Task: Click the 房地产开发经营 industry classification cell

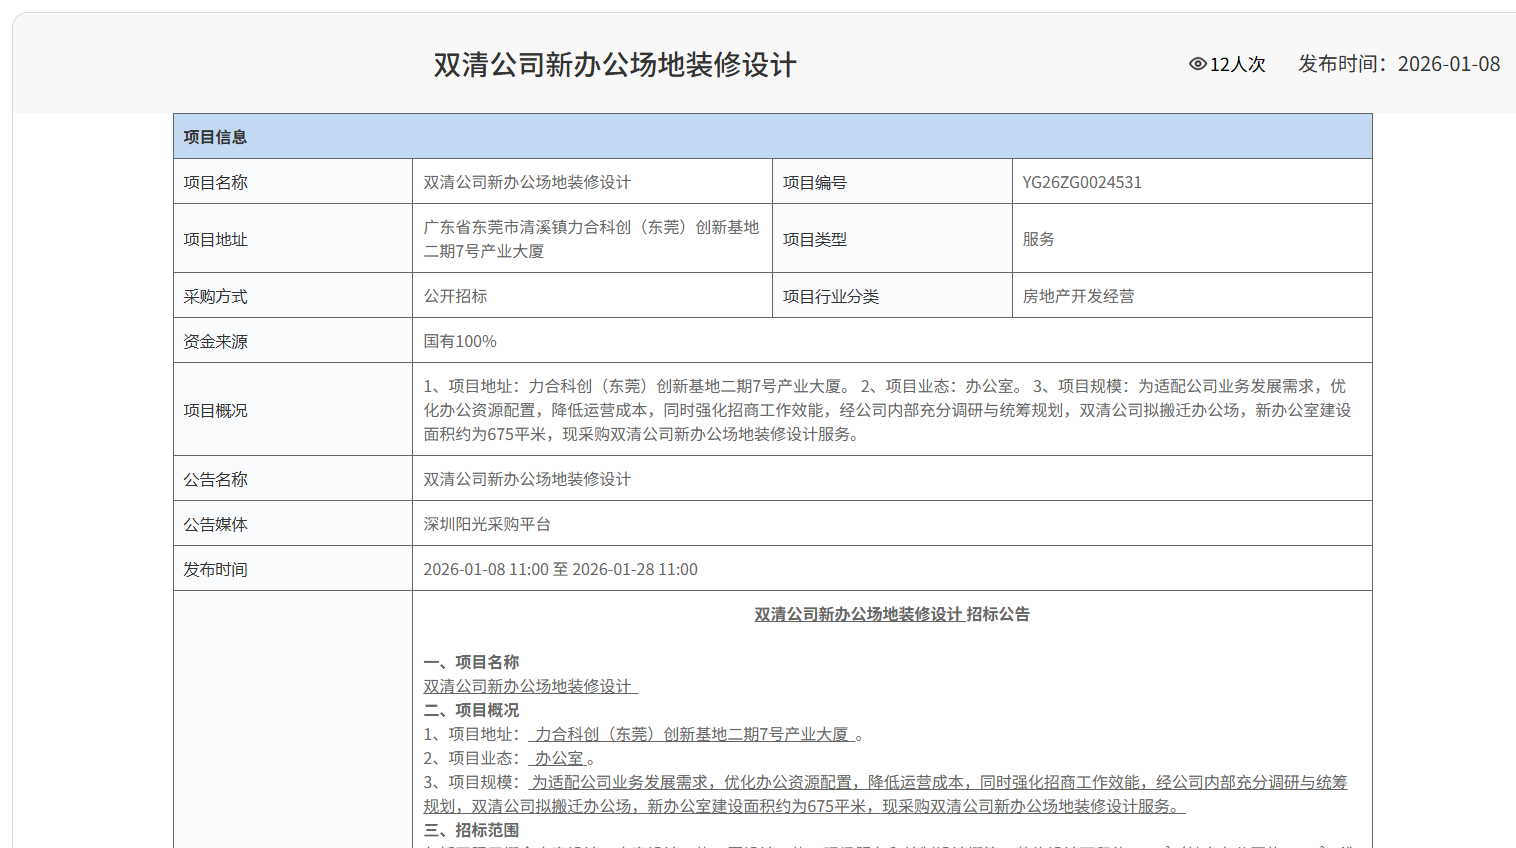Action: tap(1077, 295)
